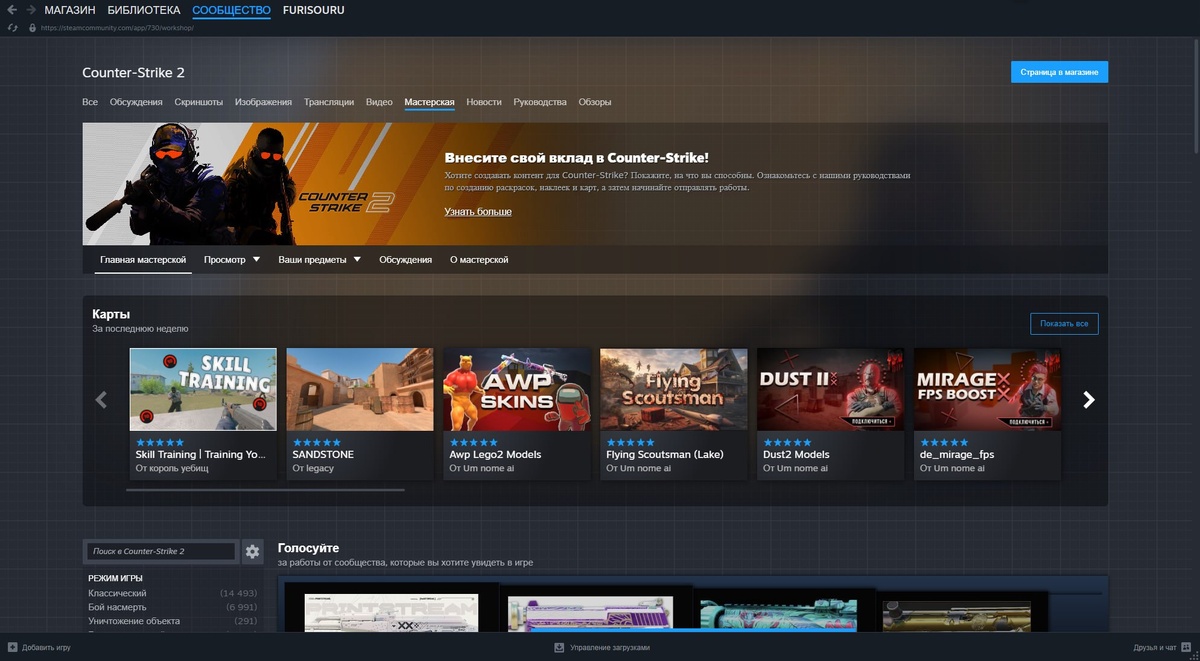Expand the Ваши предметы dropdown
The width and height of the screenshot is (1200, 661).
[319, 260]
